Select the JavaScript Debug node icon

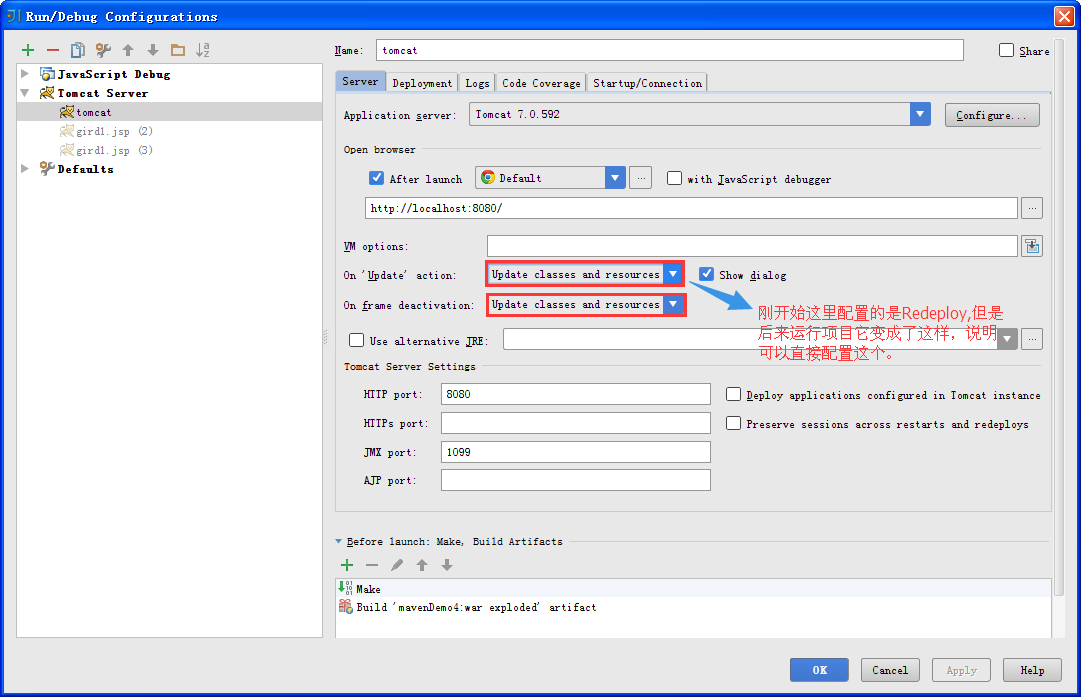click(47, 74)
